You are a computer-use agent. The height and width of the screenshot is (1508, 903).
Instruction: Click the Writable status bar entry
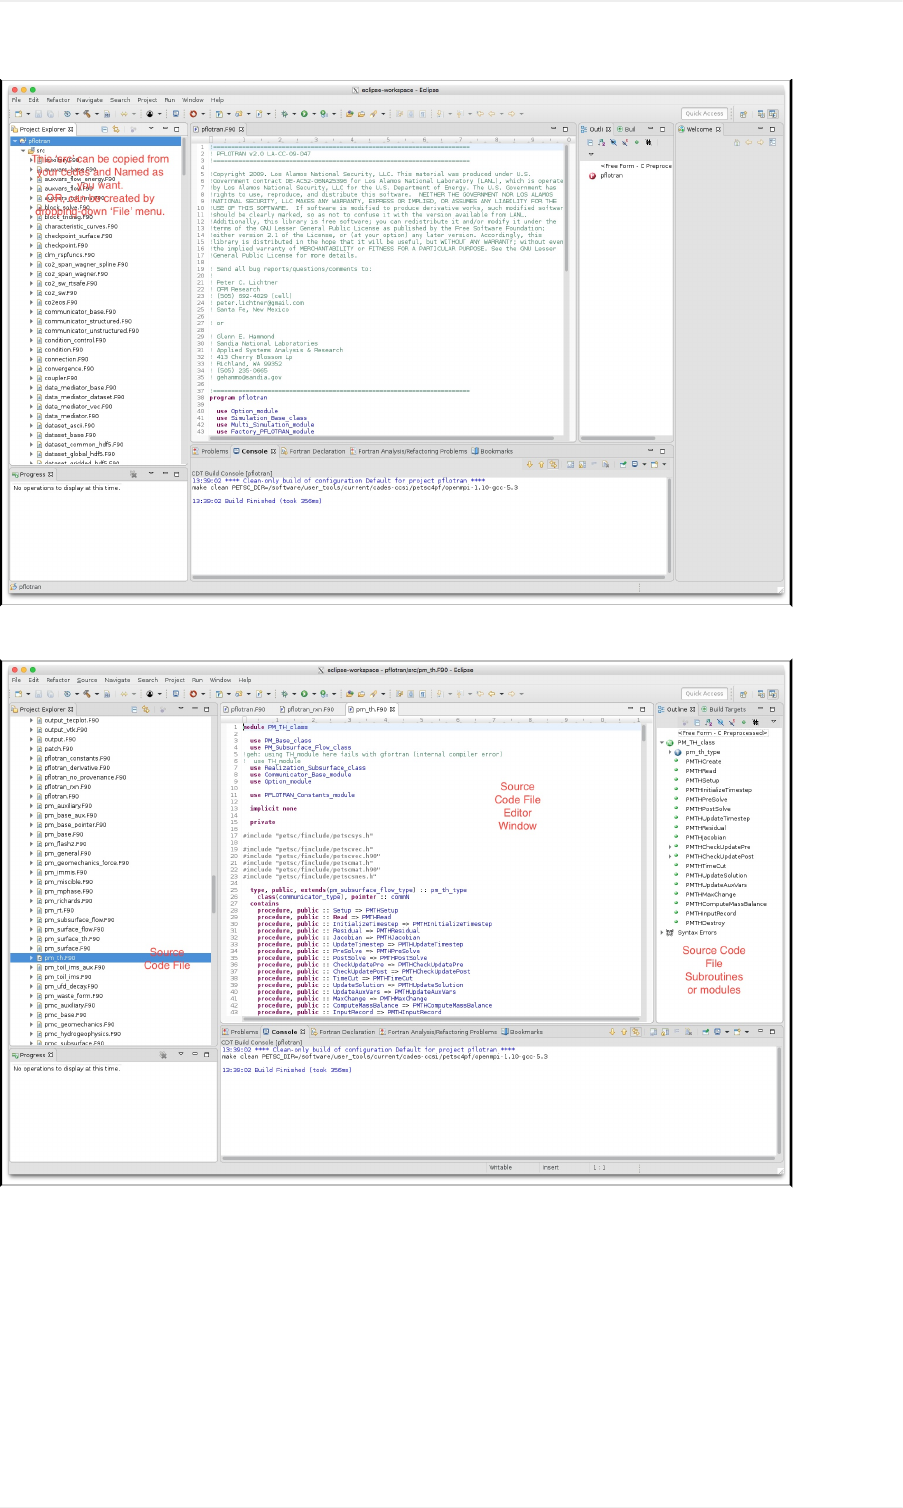[x=501, y=1167]
